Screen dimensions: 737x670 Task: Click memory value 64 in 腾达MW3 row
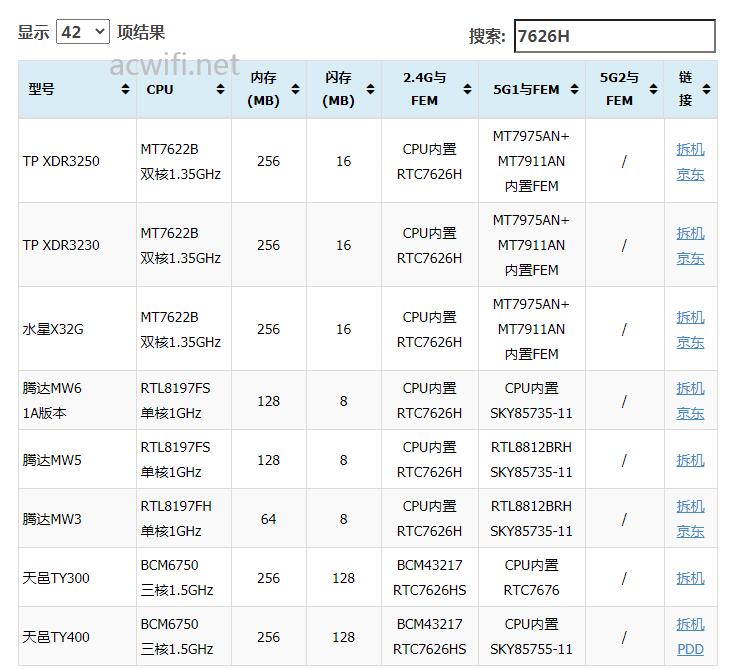click(x=268, y=519)
